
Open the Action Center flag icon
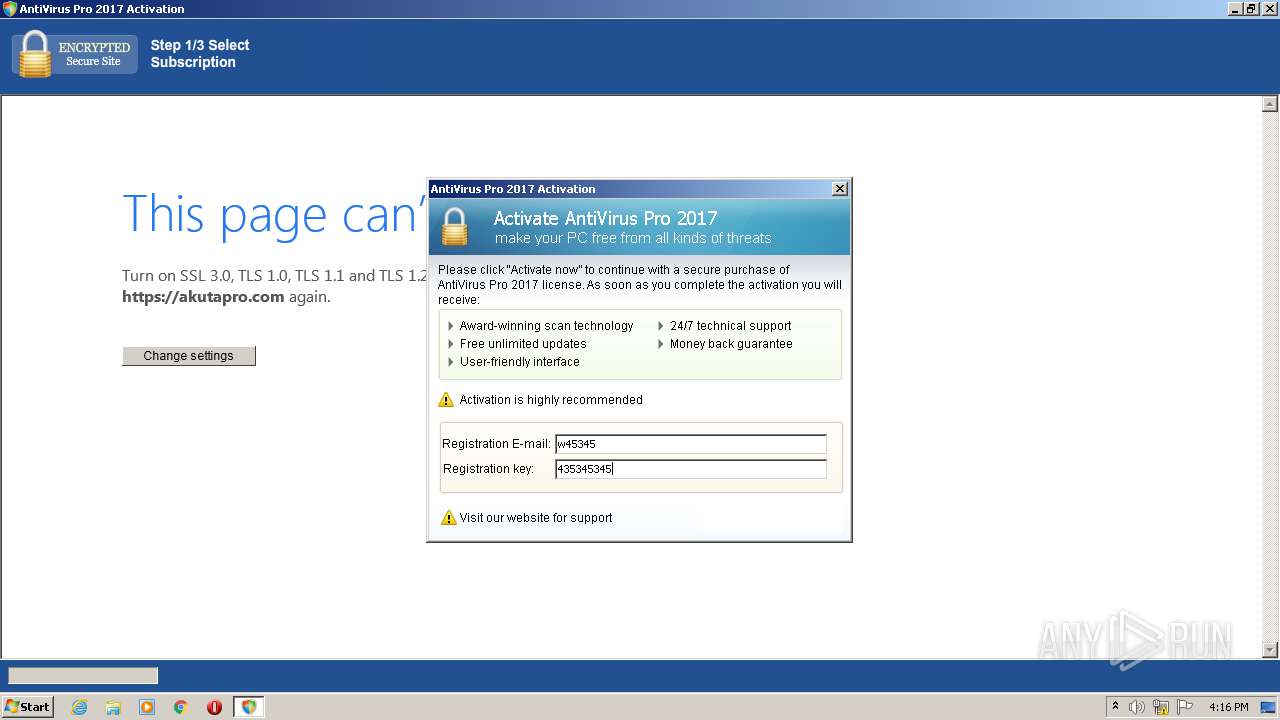coord(1185,707)
